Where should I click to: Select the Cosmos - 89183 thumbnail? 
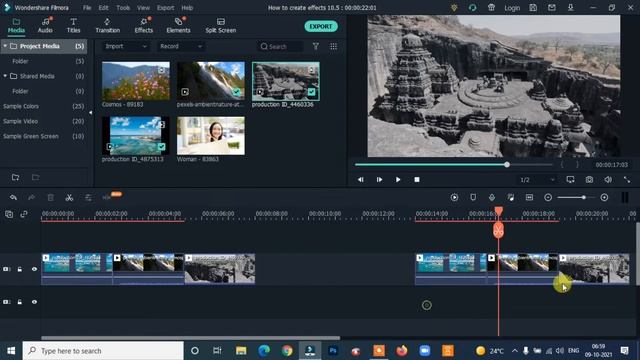(x=136, y=81)
